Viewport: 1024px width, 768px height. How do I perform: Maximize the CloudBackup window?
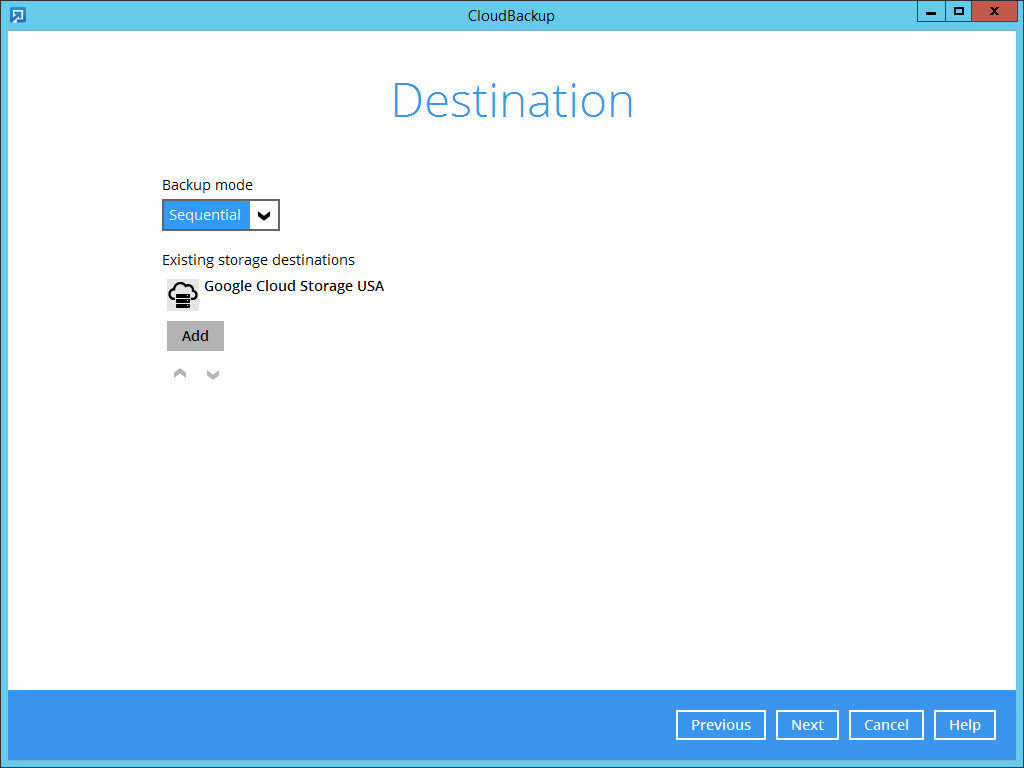pos(959,12)
